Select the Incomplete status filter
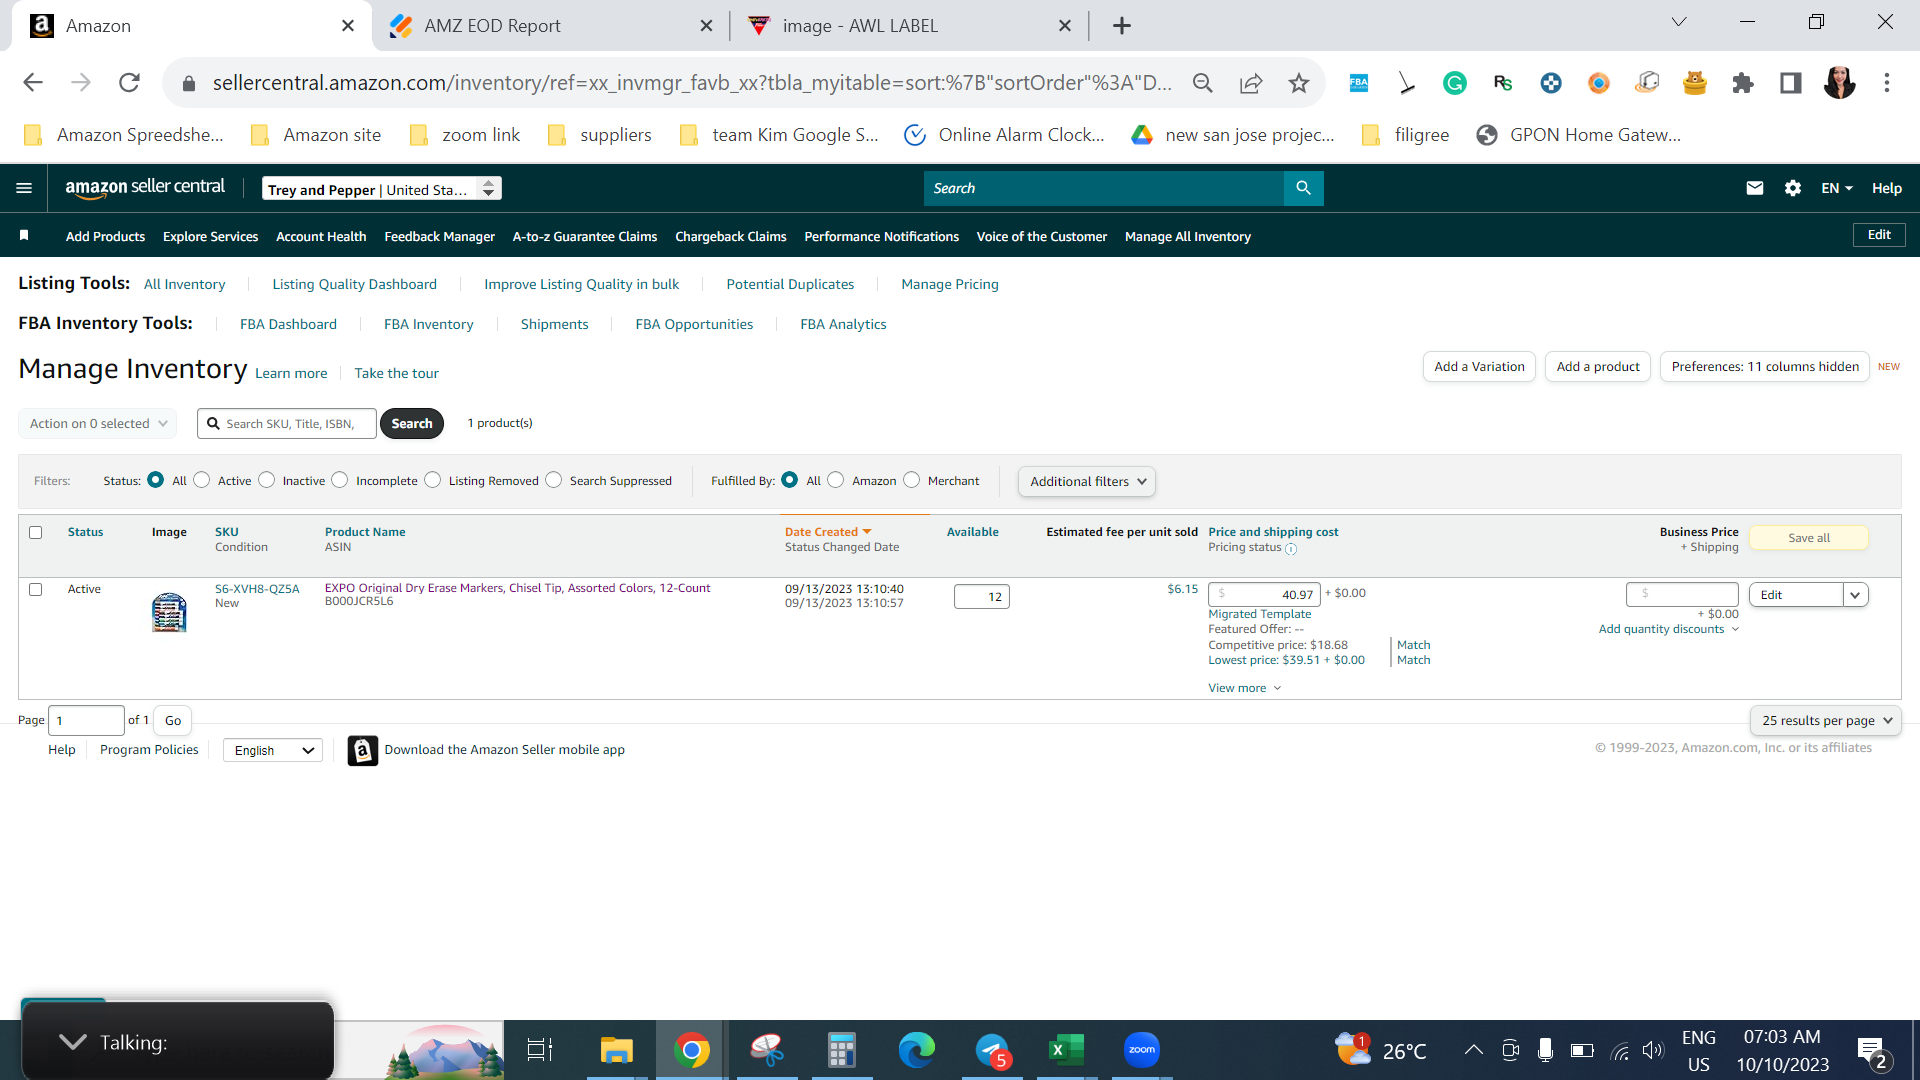Screen dimensions: 1920x1080 click(340, 480)
